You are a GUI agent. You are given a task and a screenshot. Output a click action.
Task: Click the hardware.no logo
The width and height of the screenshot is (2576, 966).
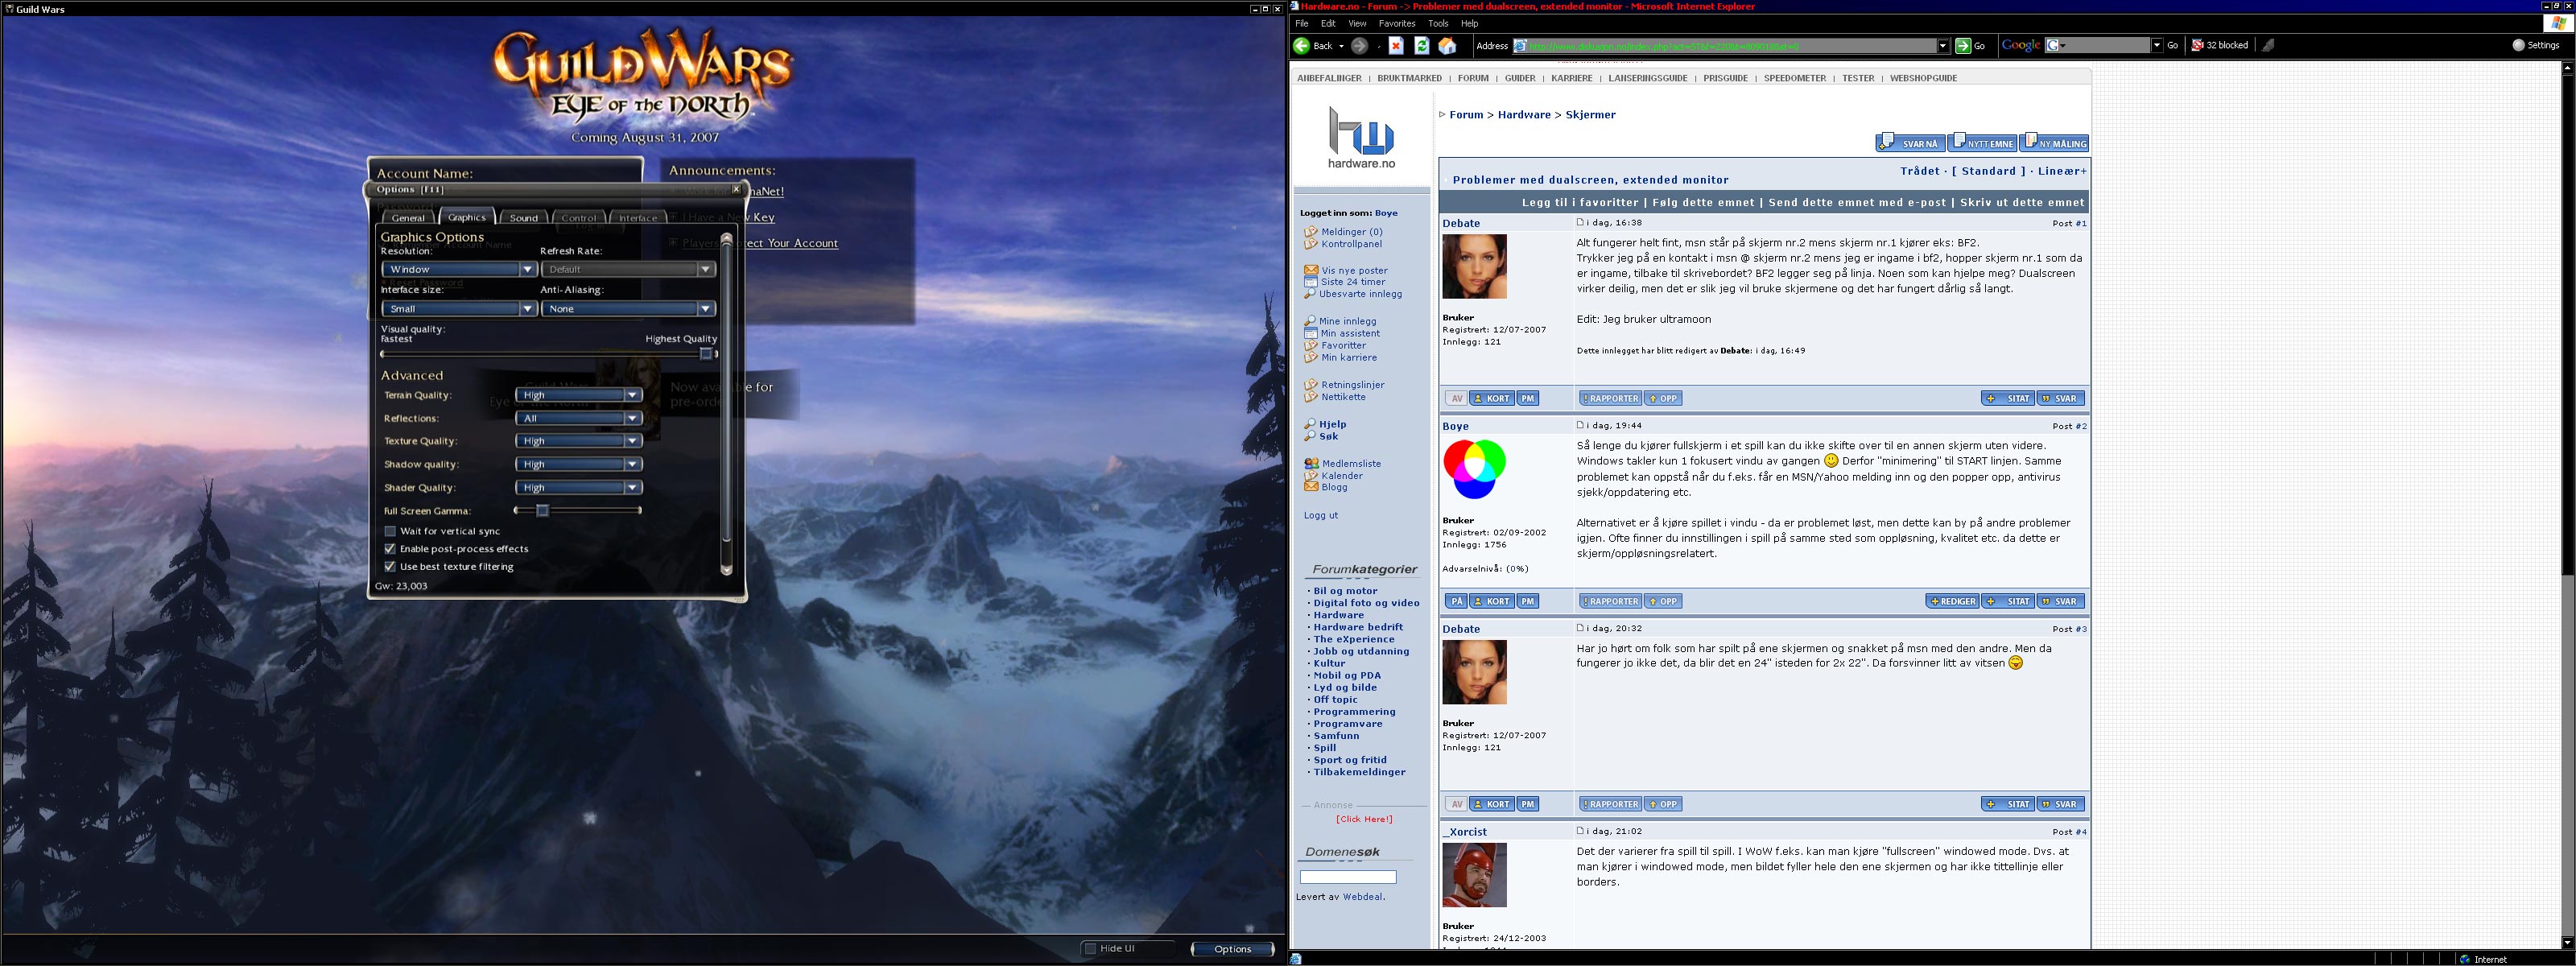pos(1361,137)
